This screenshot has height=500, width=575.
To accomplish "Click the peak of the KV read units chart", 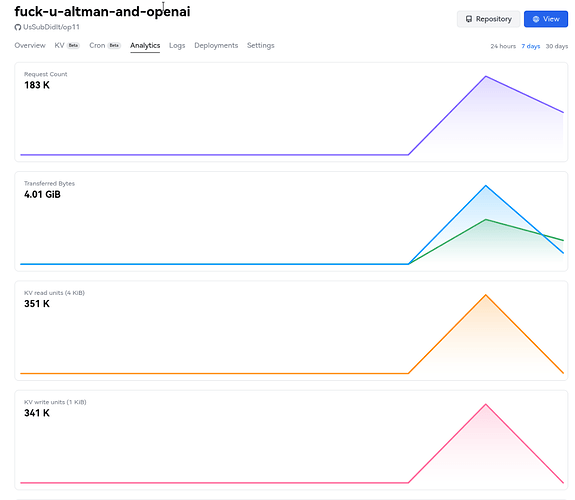I will click(x=486, y=295).
